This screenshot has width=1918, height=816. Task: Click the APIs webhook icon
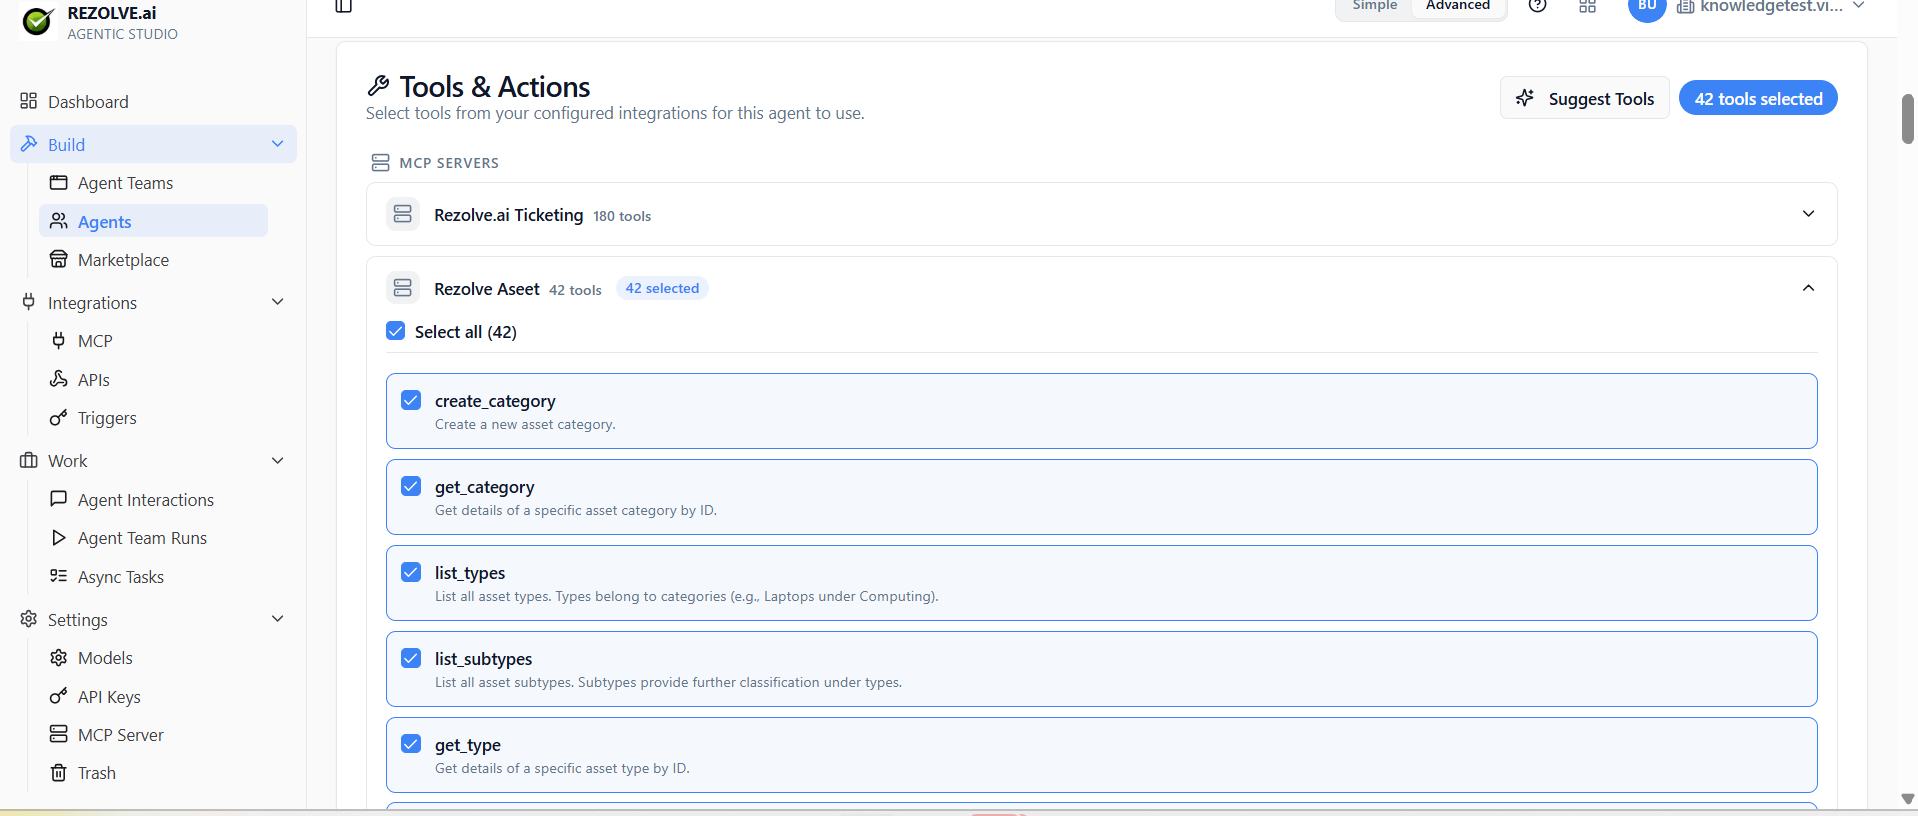click(x=59, y=380)
